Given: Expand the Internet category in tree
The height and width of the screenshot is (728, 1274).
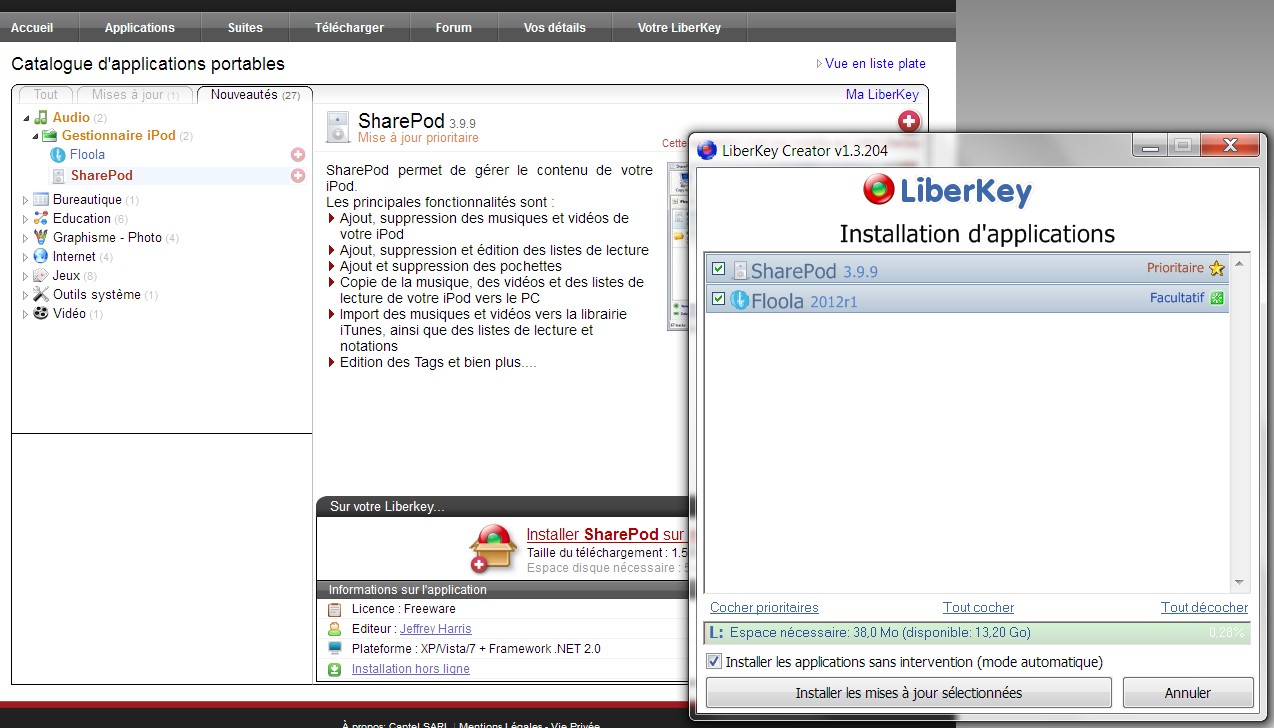Looking at the screenshot, I should pos(25,257).
